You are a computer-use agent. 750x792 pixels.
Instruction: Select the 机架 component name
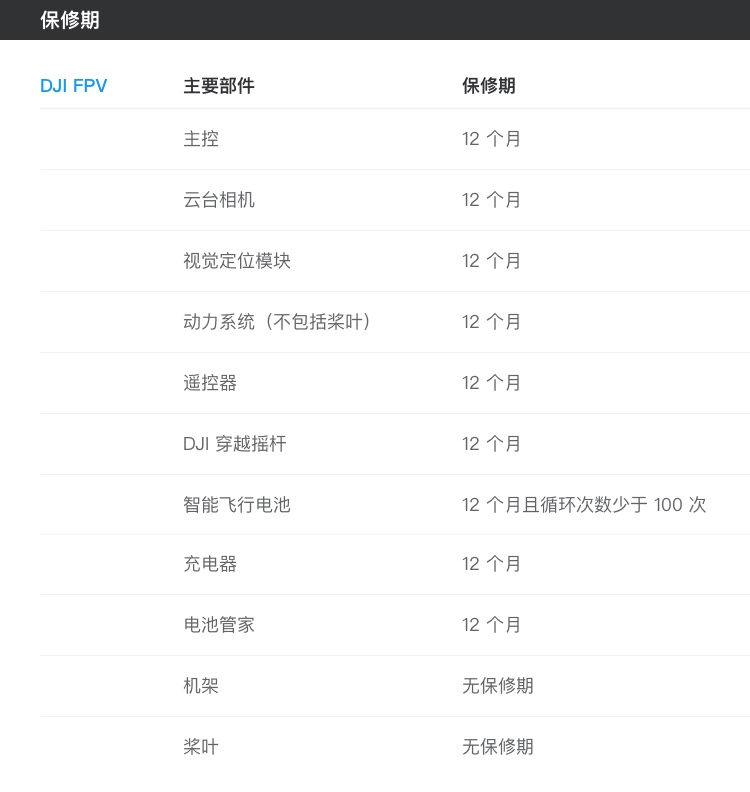coord(201,686)
